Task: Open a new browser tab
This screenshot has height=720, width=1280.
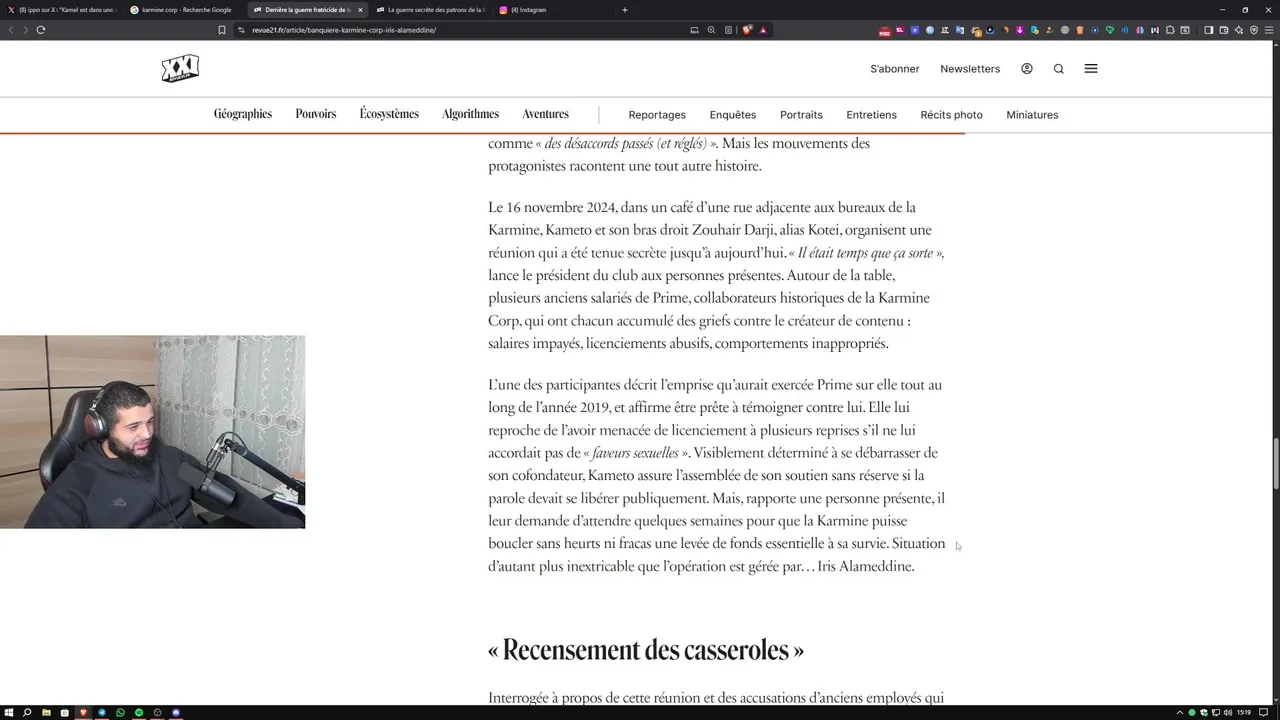Action: [x=625, y=10]
